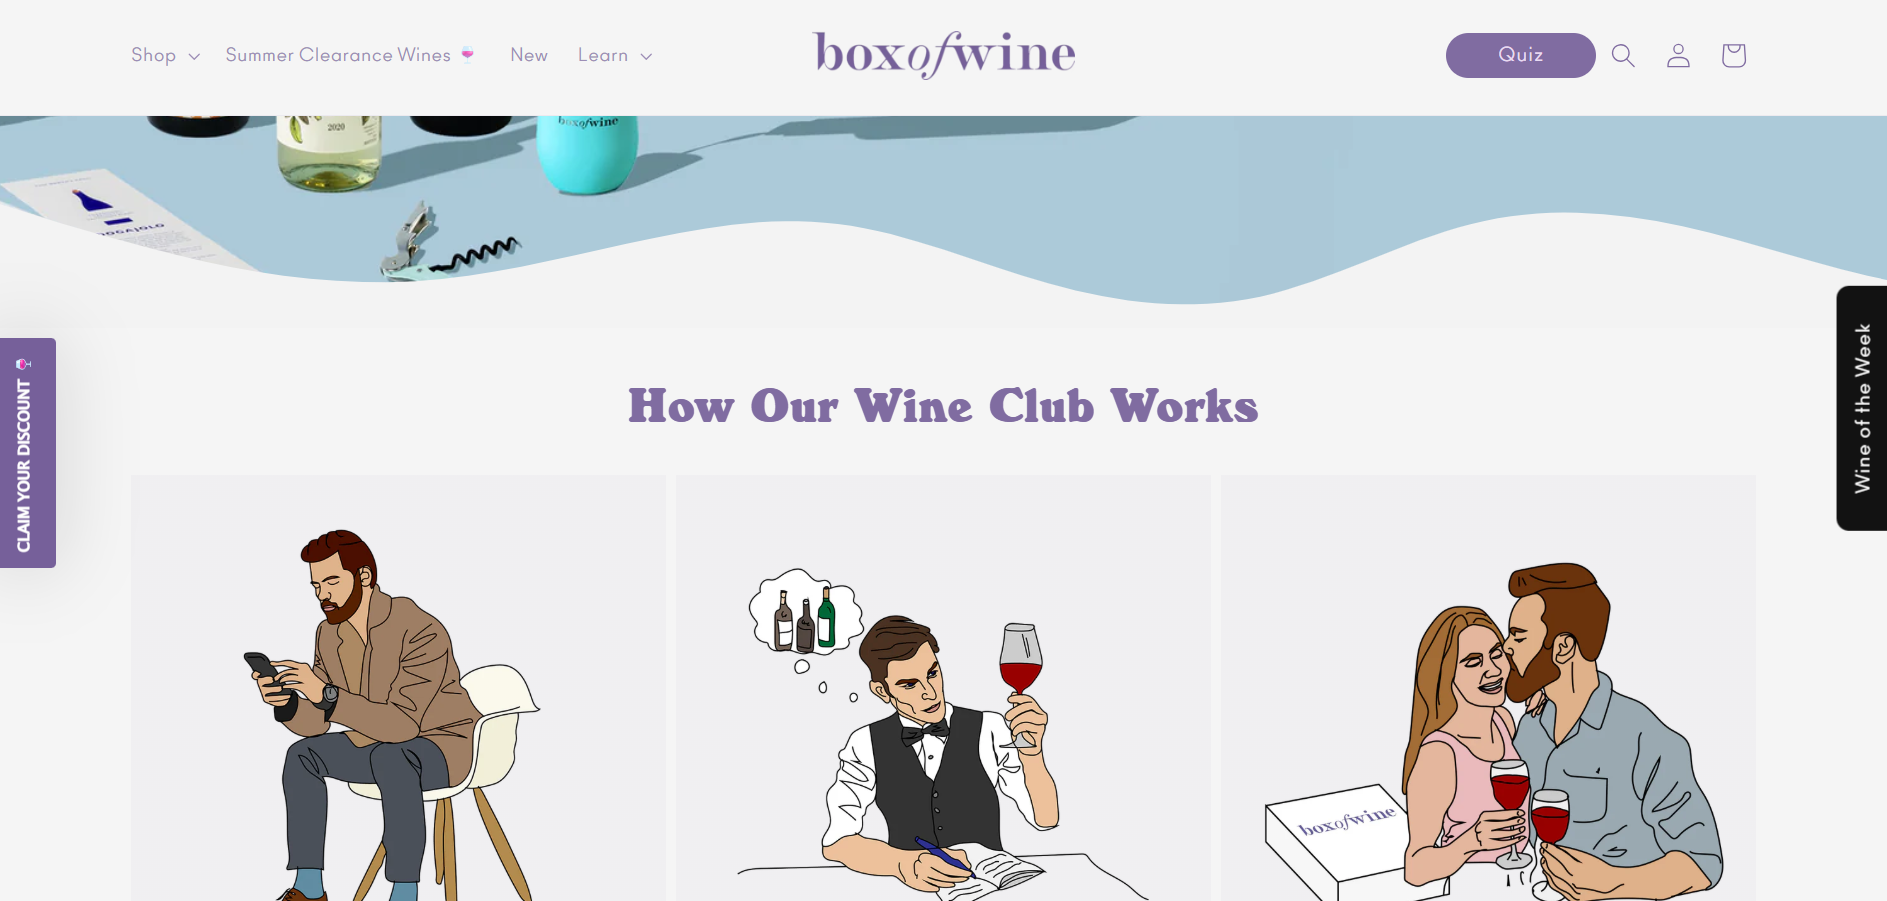Open the Wine of the Week side tab
Image resolution: width=1887 pixels, height=901 pixels.
1861,408
